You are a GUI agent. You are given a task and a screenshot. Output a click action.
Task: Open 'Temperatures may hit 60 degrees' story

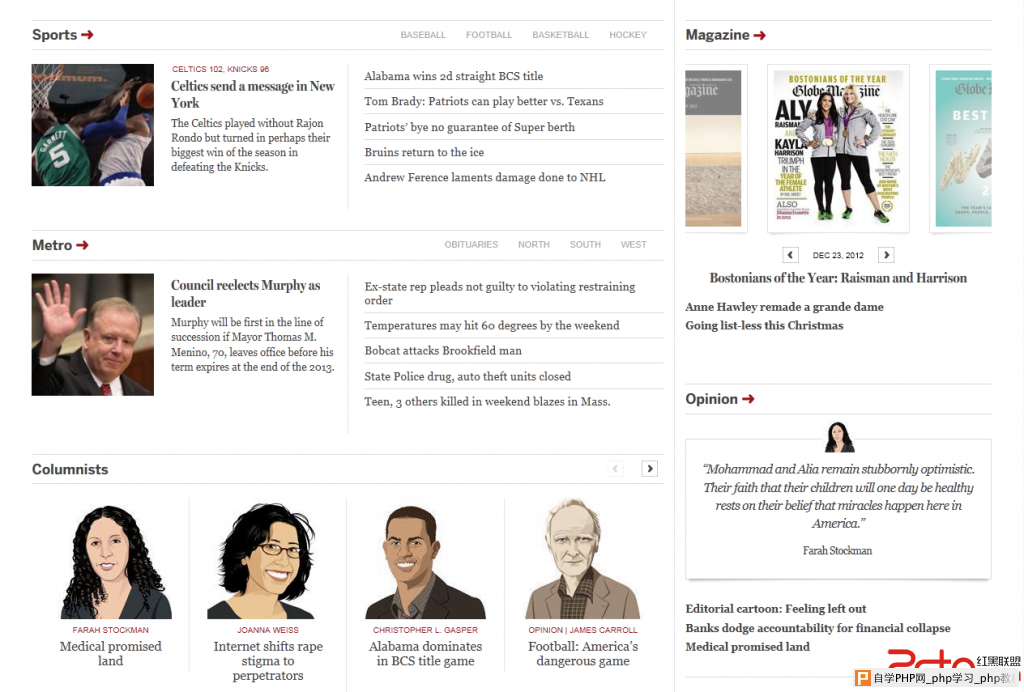coord(492,325)
